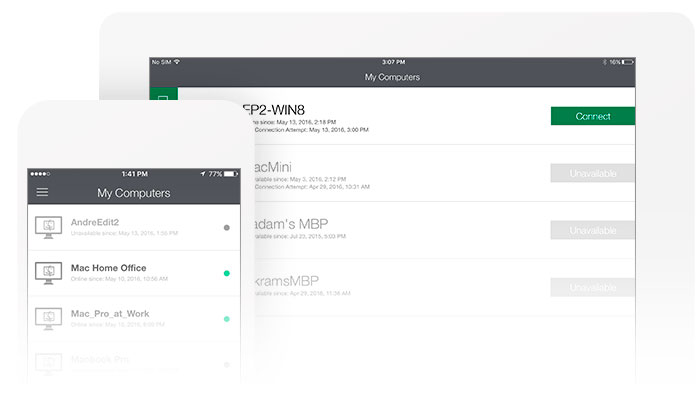This screenshot has height=400, width=700.
Task: Click the green online dot for Mac Home Office
Action: tap(227, 273)
